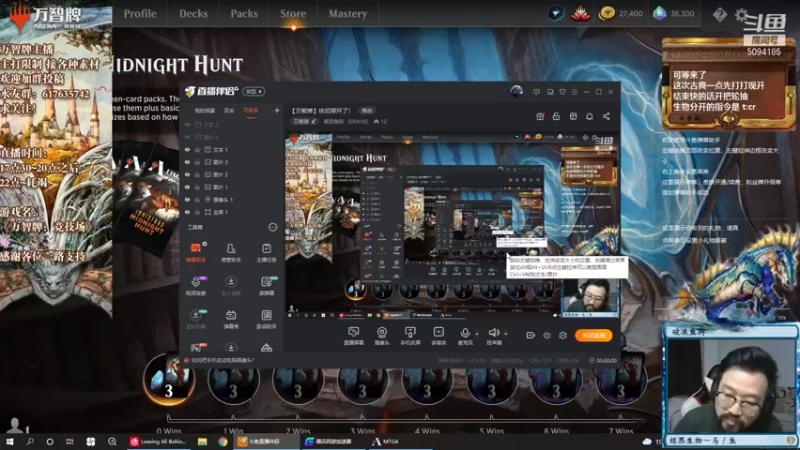The height and width of the screenshot is (450, 800).
Task: Click the pencil edit icon next to 万智牌 tag
Action: point(314,121)
